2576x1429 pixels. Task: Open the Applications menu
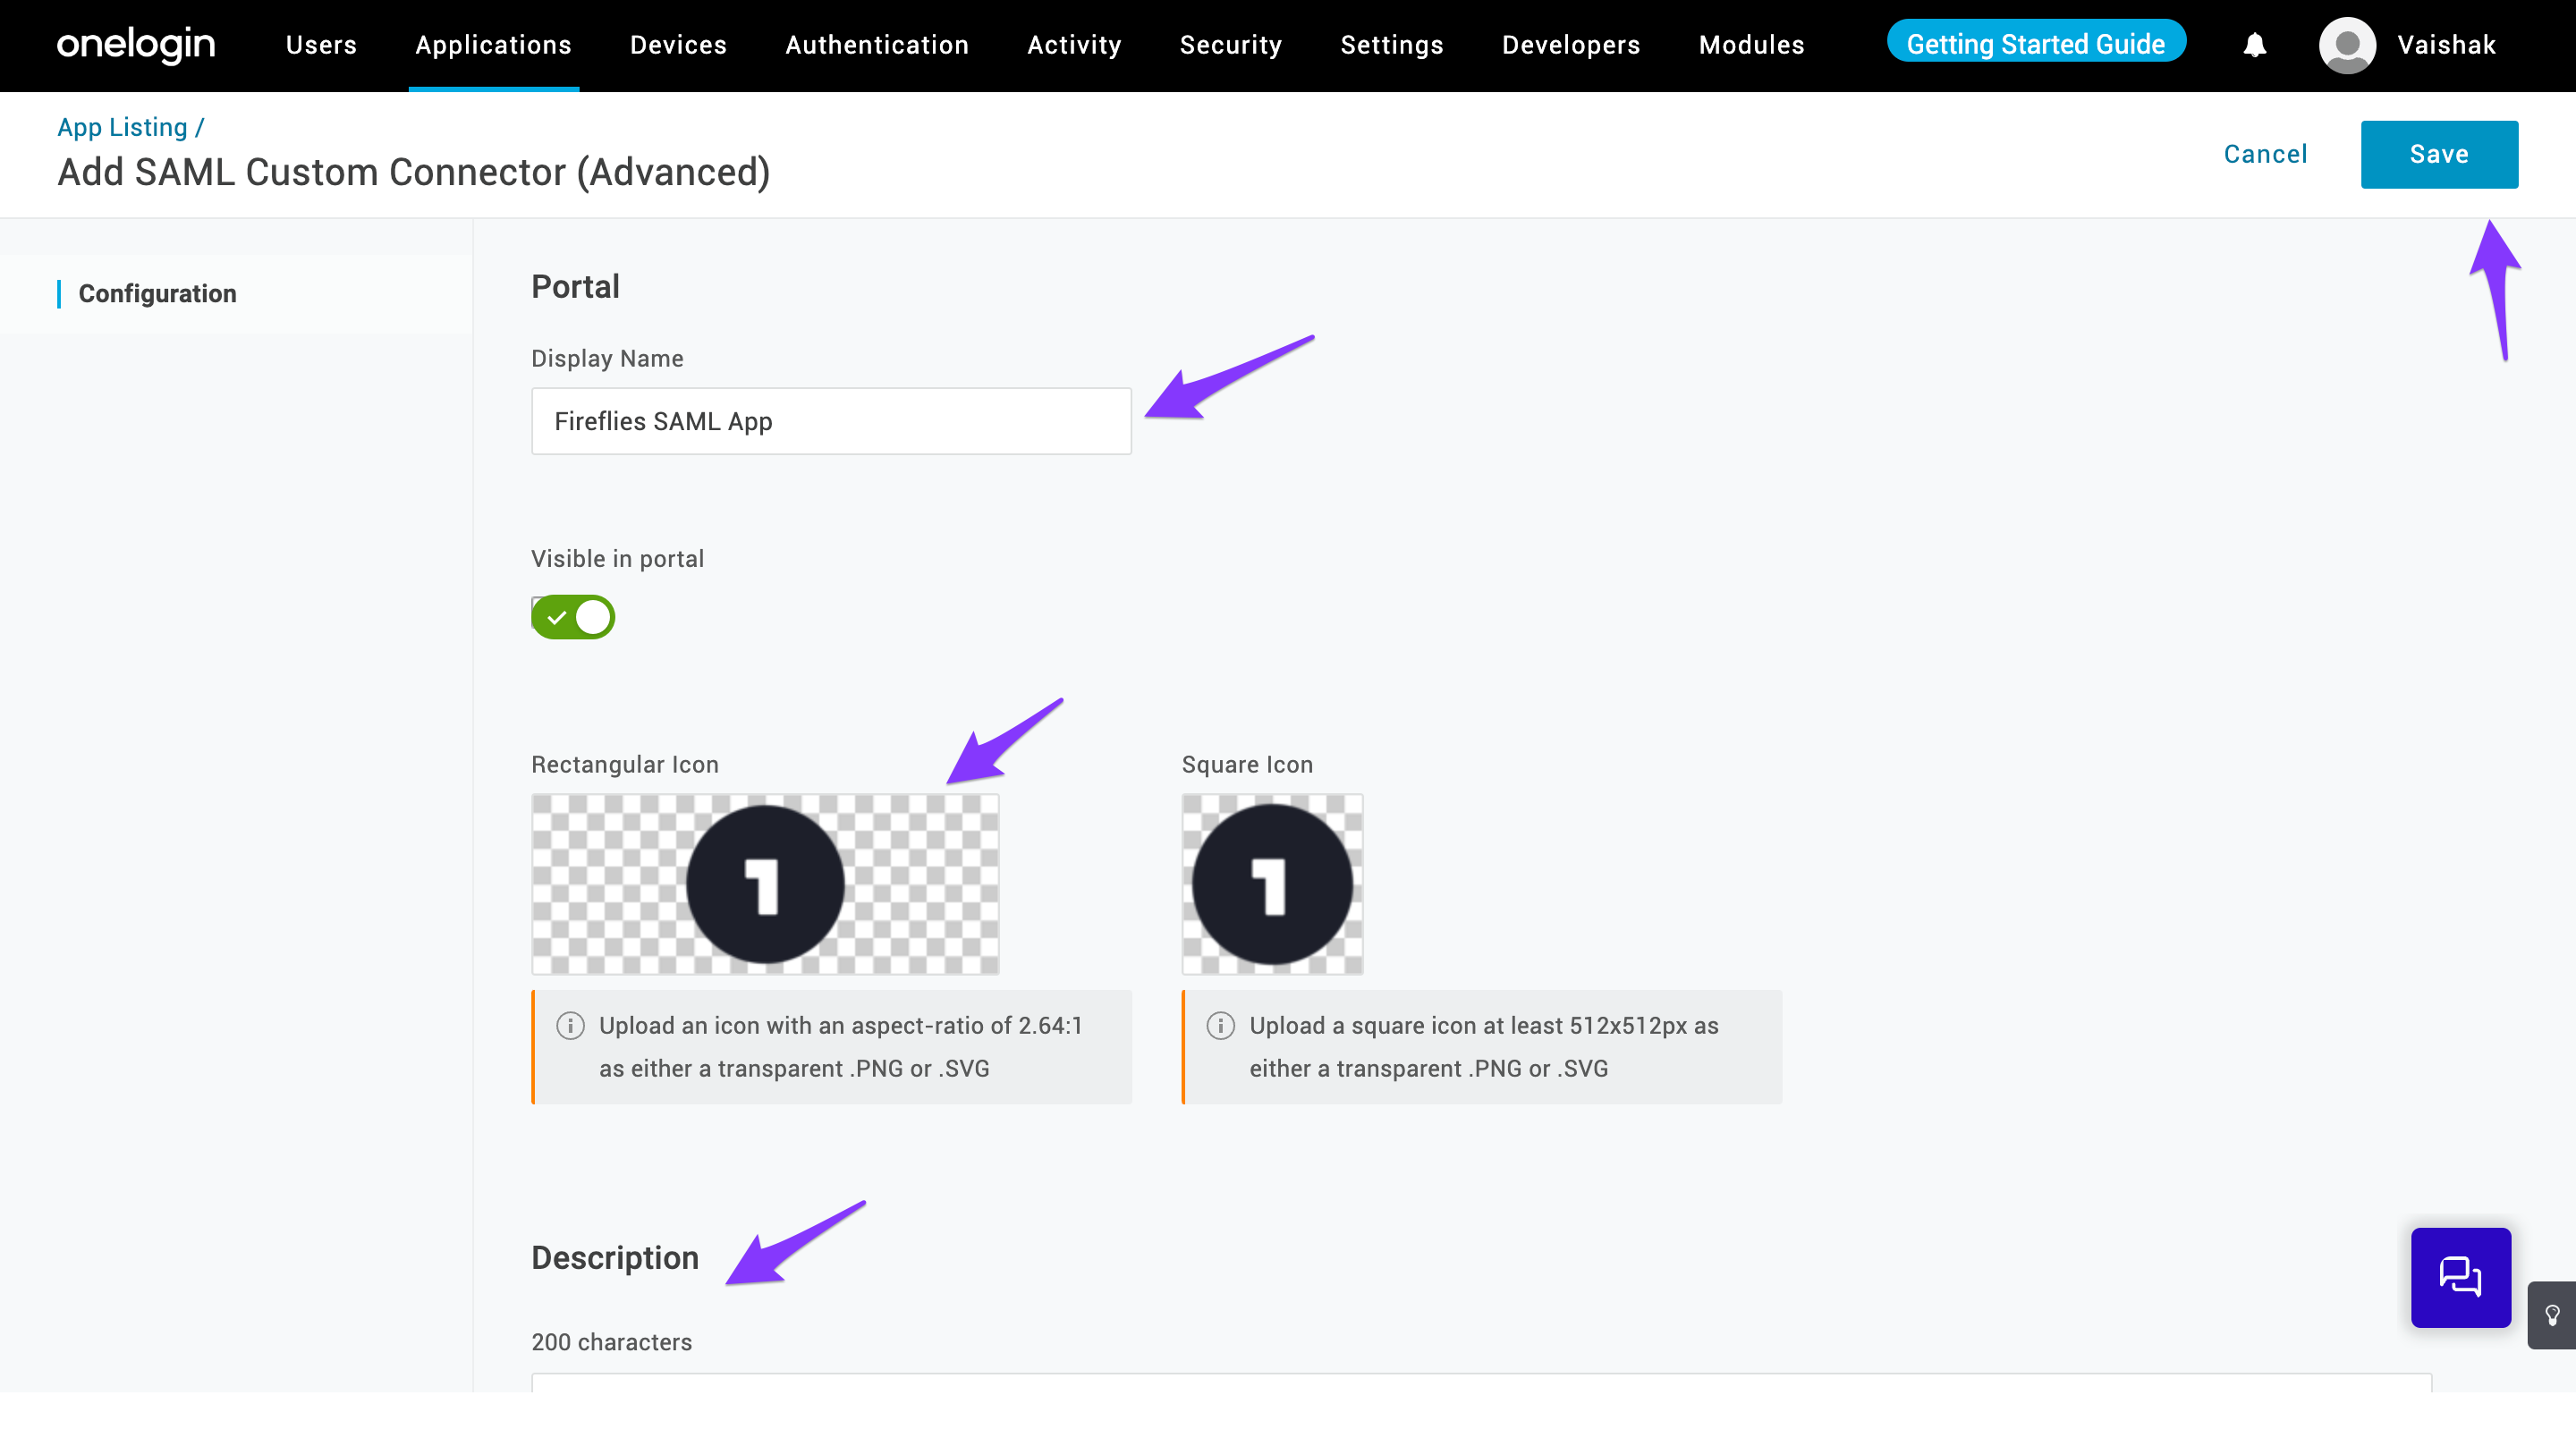pyautogui.click(x=493, y=45)
